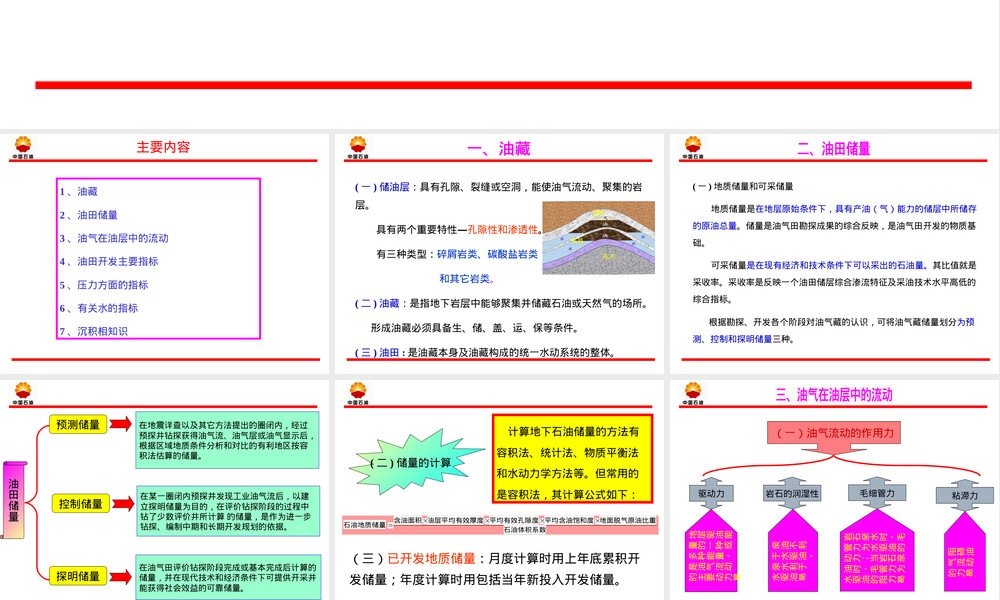Select the gray arrow box 粘滞力
Image resolution: width=1000 pixels, height=600 pixels.
pos(964,495)
